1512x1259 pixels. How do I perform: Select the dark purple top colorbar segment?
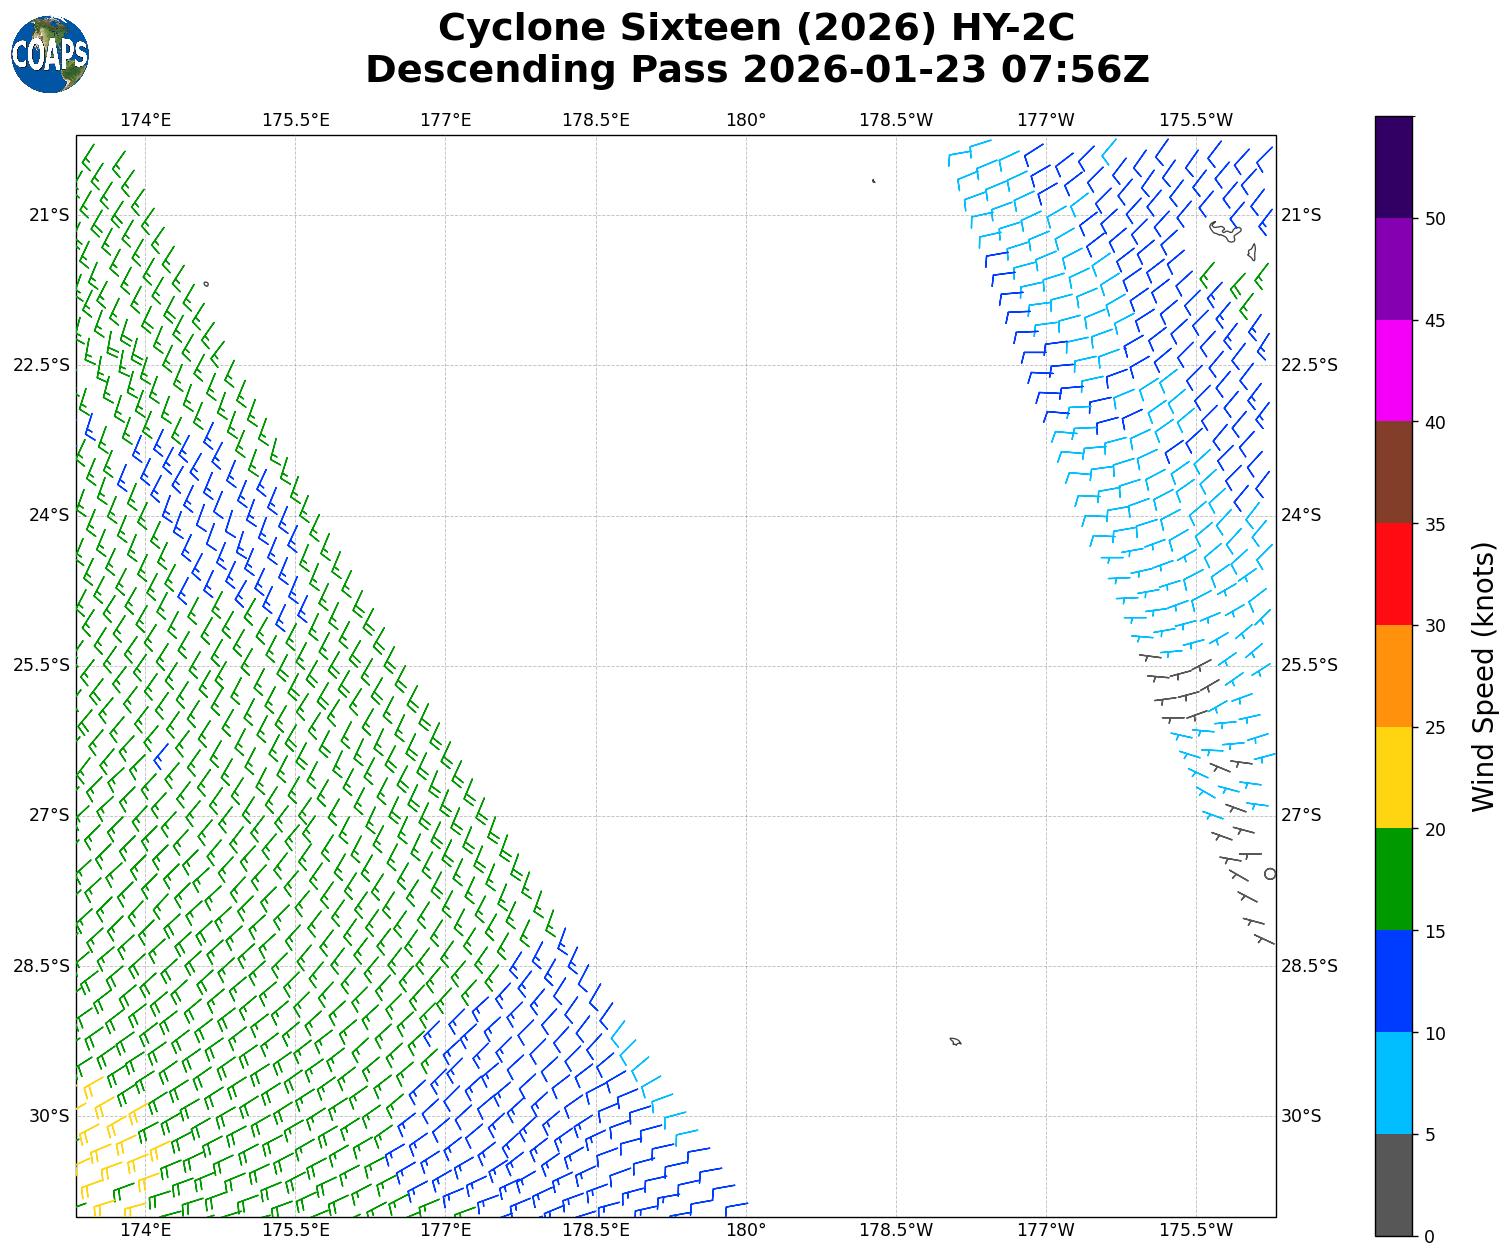(1393, 167)
